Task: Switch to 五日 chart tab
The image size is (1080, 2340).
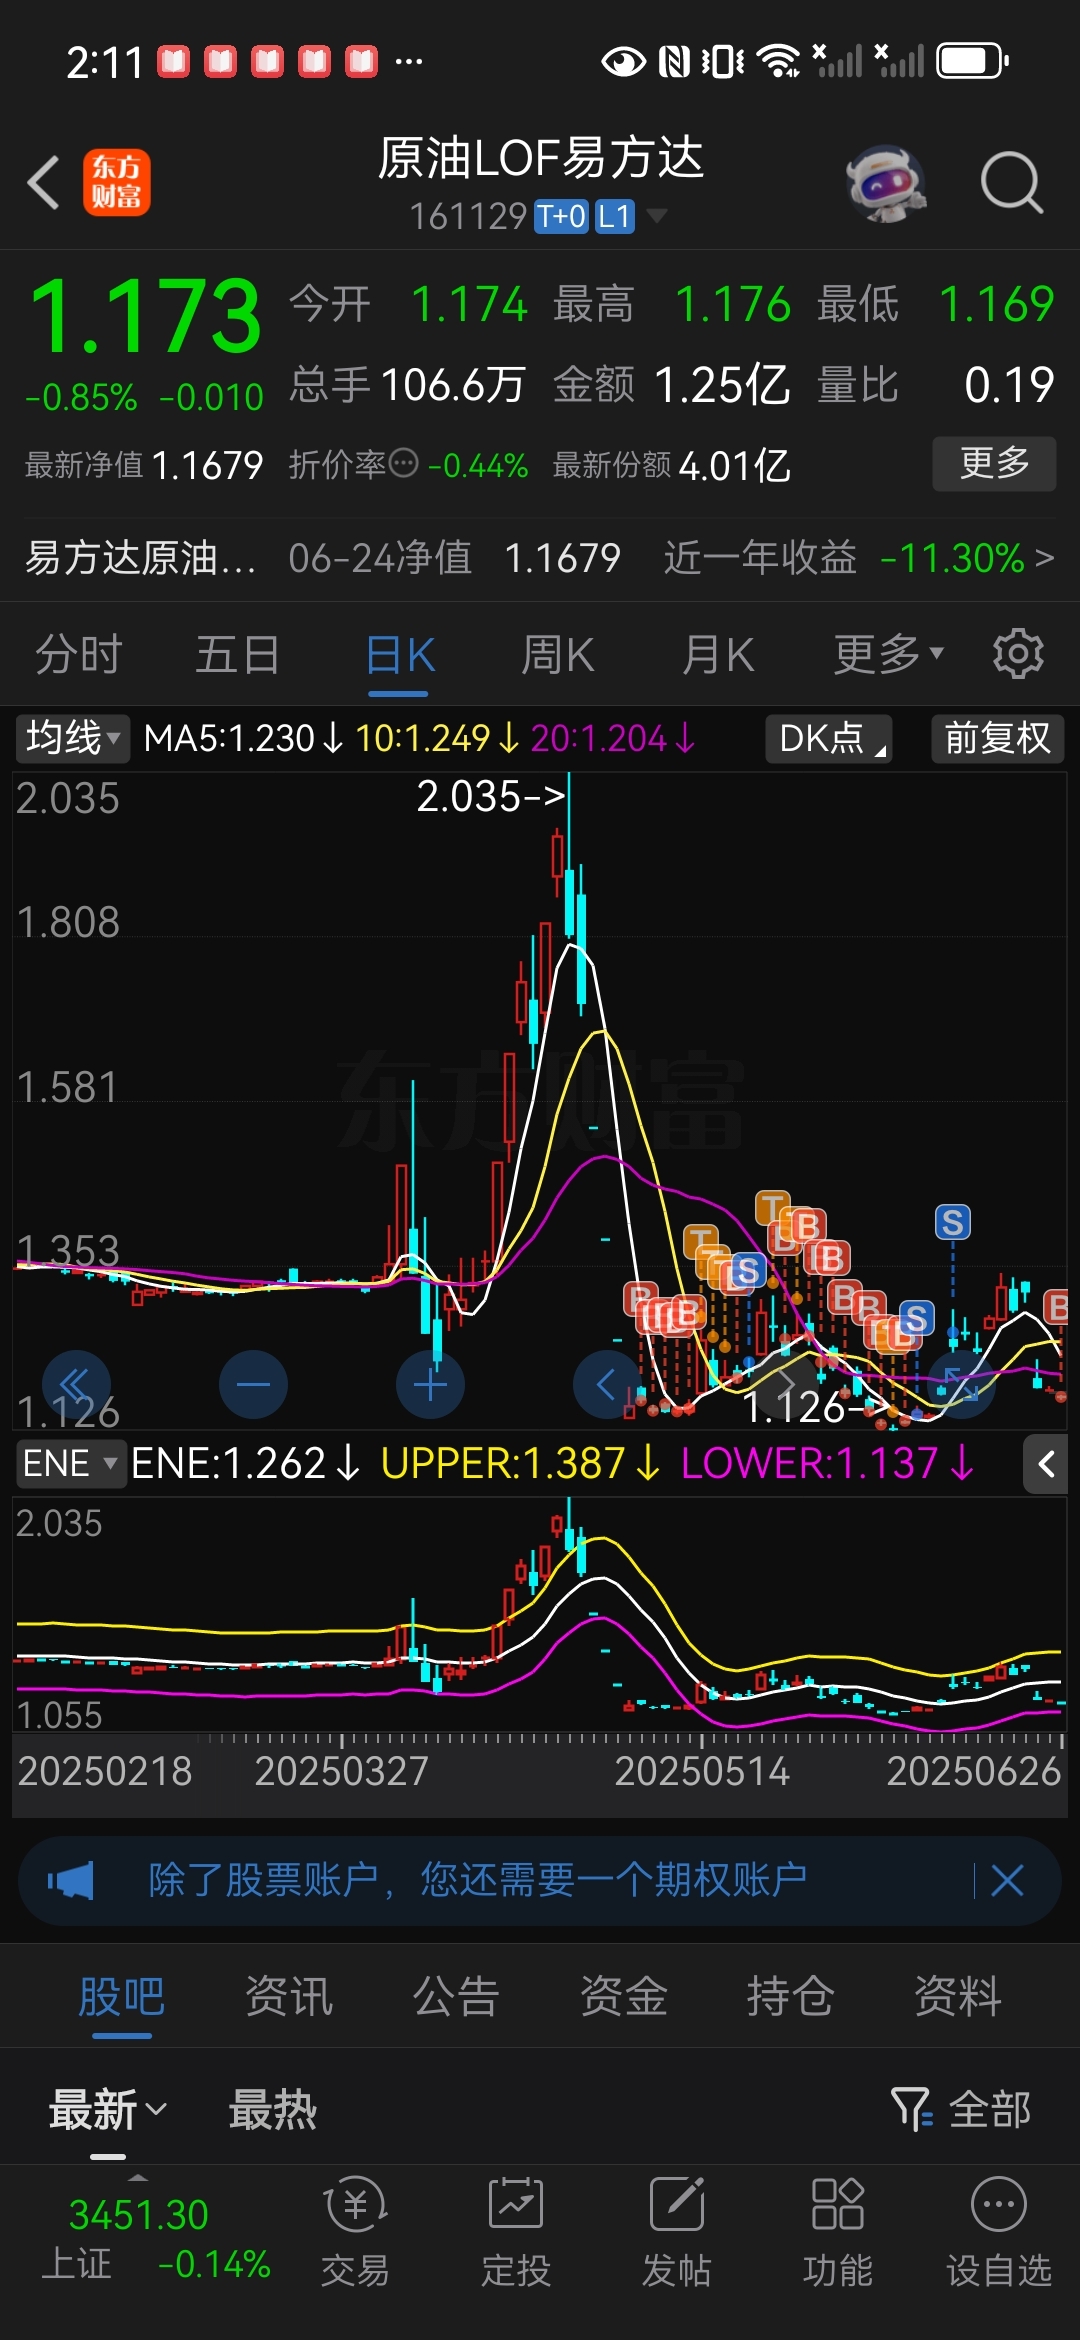Action: (238, 656)
